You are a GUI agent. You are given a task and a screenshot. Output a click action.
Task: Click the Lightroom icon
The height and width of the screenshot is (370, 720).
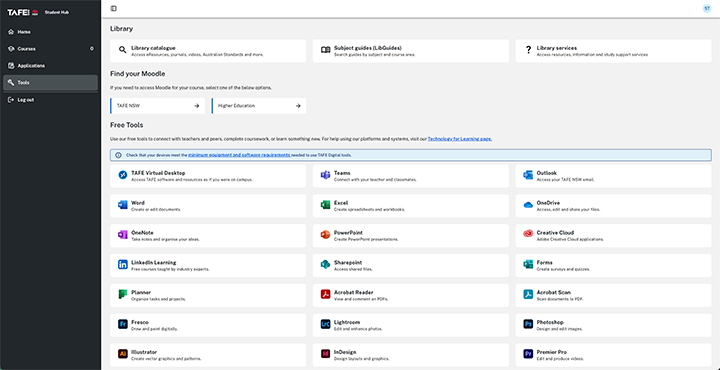pos(326,324)
